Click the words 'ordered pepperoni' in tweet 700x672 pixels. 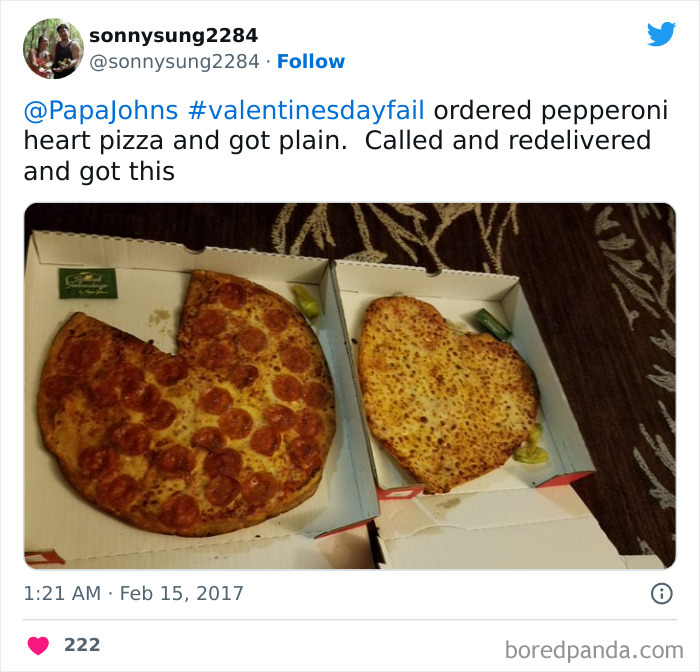[x=551, y=110]
